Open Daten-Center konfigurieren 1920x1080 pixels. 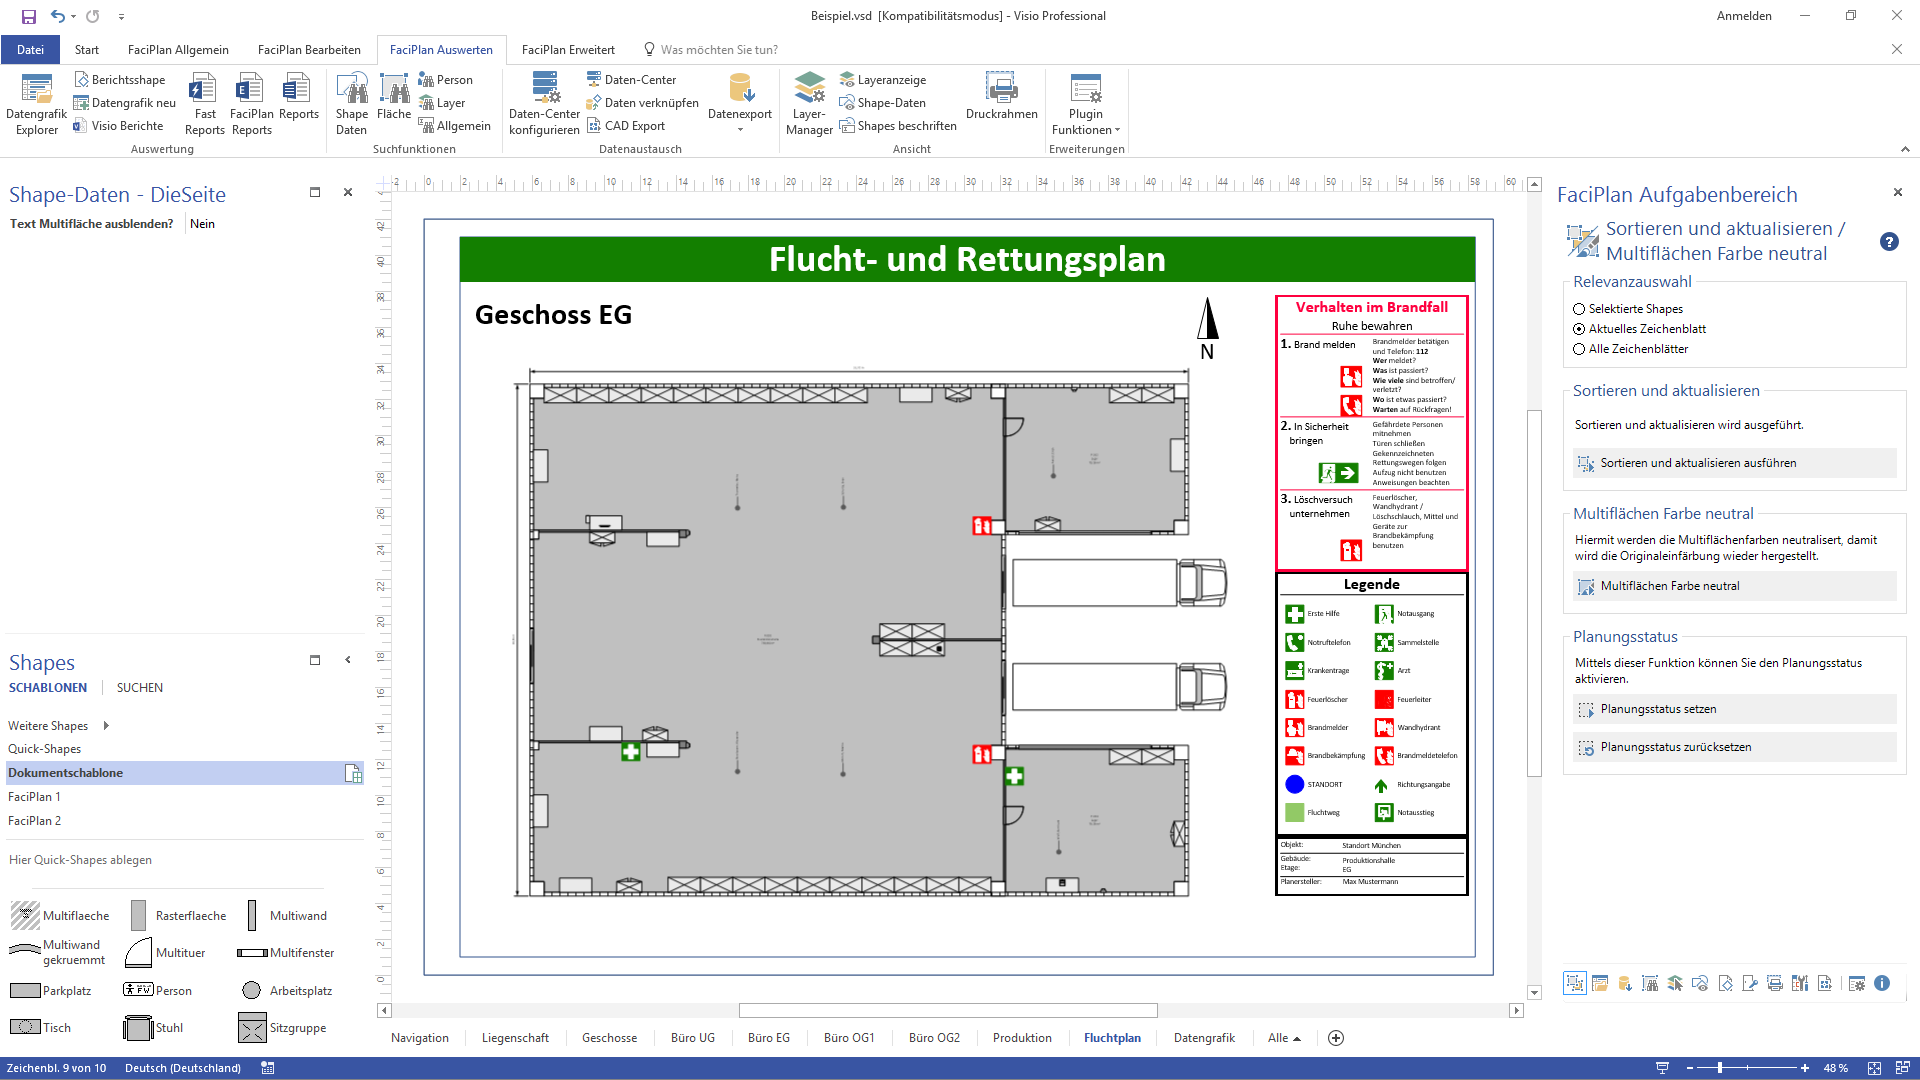(544, 104)
